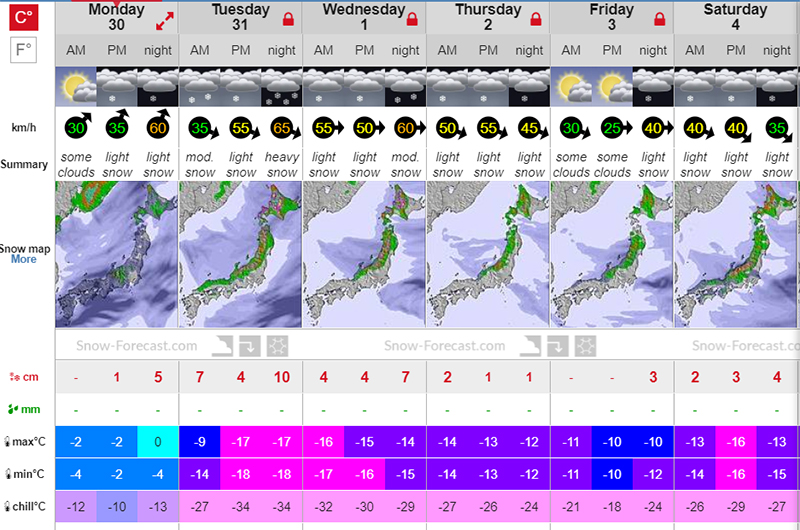Click Tuesday AM -9 max temperature cell
The image size is (800, 530).
point(199,442)
